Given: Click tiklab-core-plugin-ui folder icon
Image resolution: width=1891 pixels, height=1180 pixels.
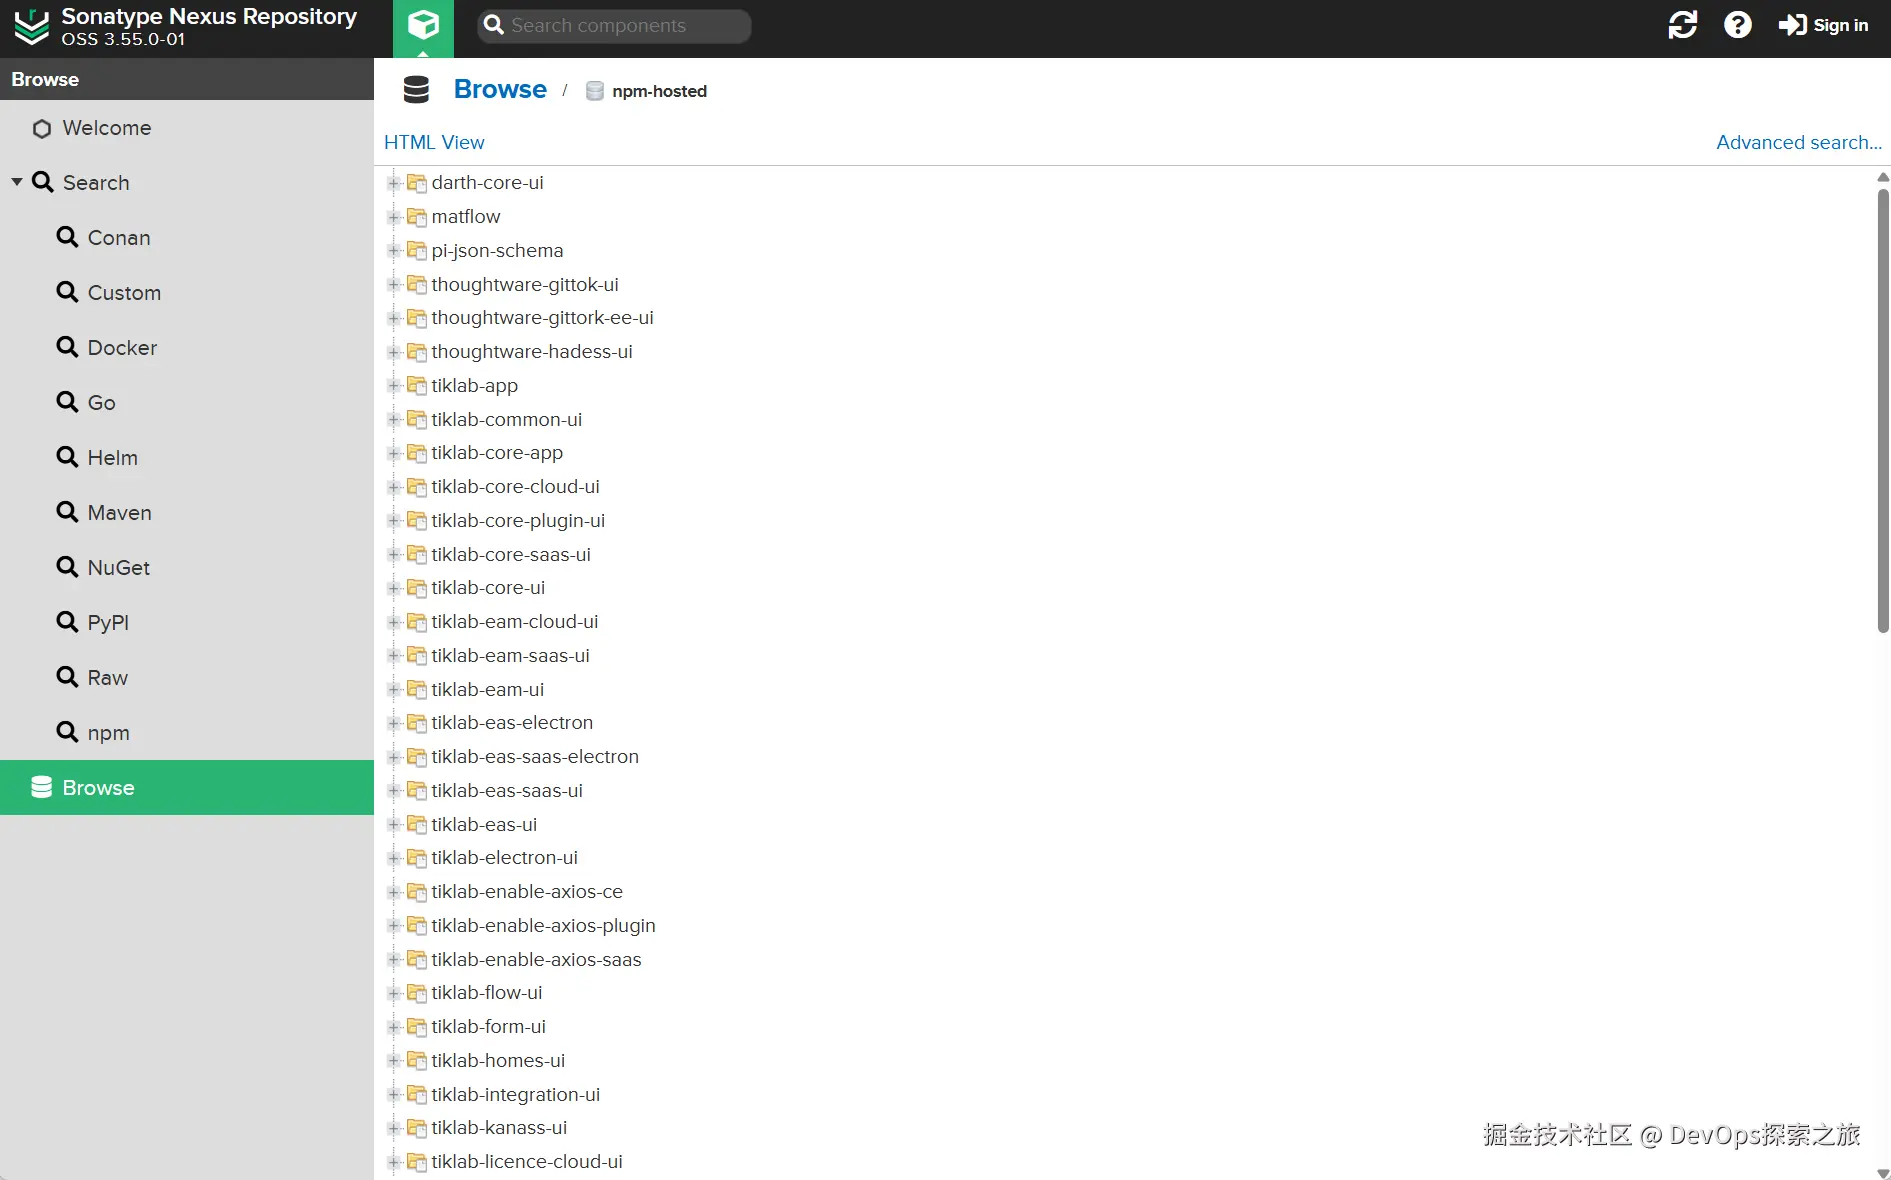Looking at the screenshot, I should [417, 521].
